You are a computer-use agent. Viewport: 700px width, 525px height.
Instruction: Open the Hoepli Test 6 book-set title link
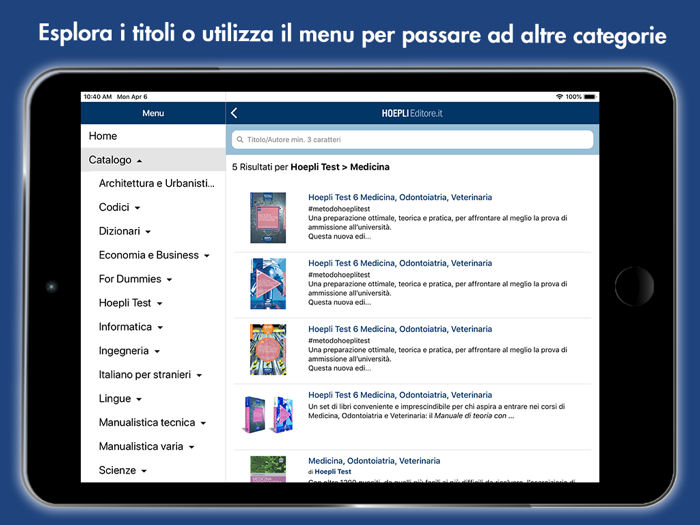400,395
